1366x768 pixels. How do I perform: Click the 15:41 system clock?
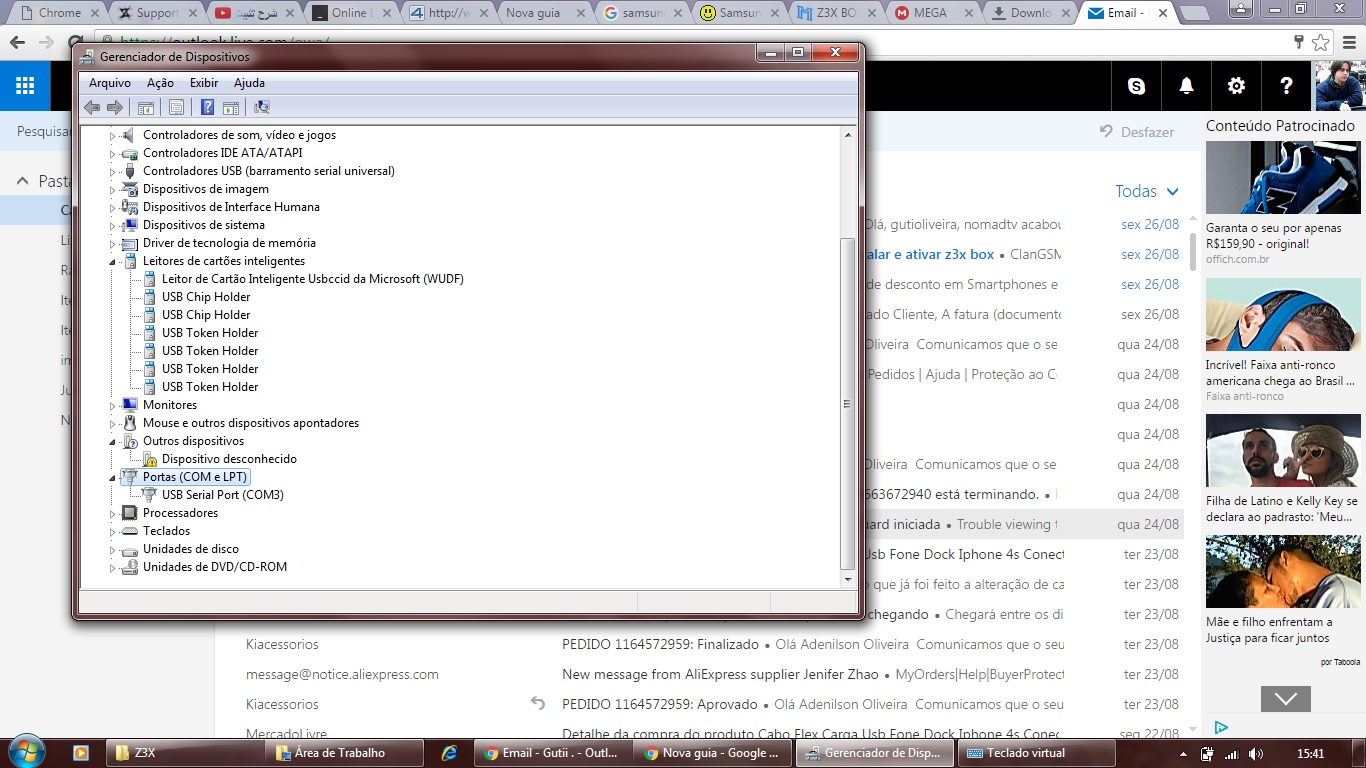point(1310,753)
